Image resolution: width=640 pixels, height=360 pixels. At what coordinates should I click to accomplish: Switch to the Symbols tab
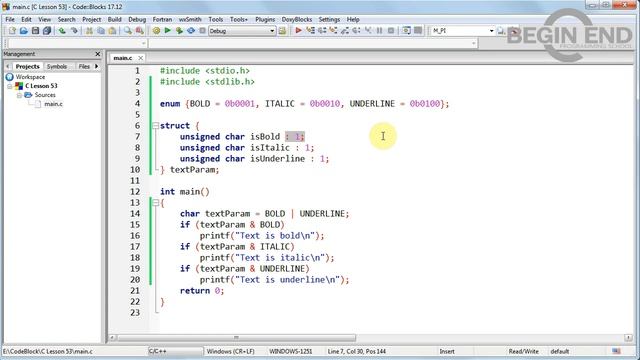57,66
